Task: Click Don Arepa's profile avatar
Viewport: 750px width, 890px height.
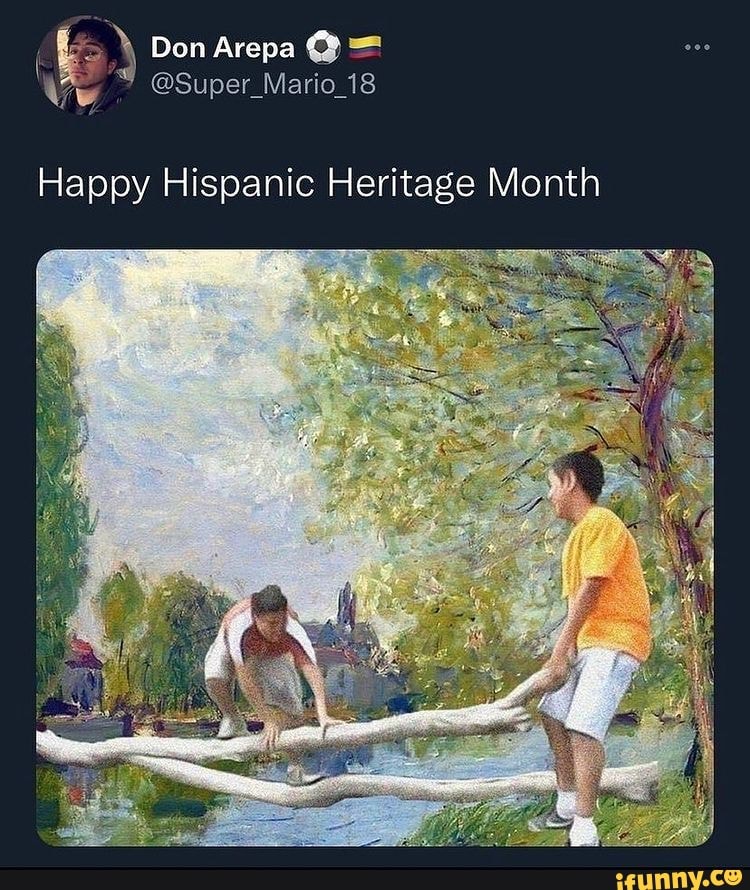Action: (x=85, y=64)
